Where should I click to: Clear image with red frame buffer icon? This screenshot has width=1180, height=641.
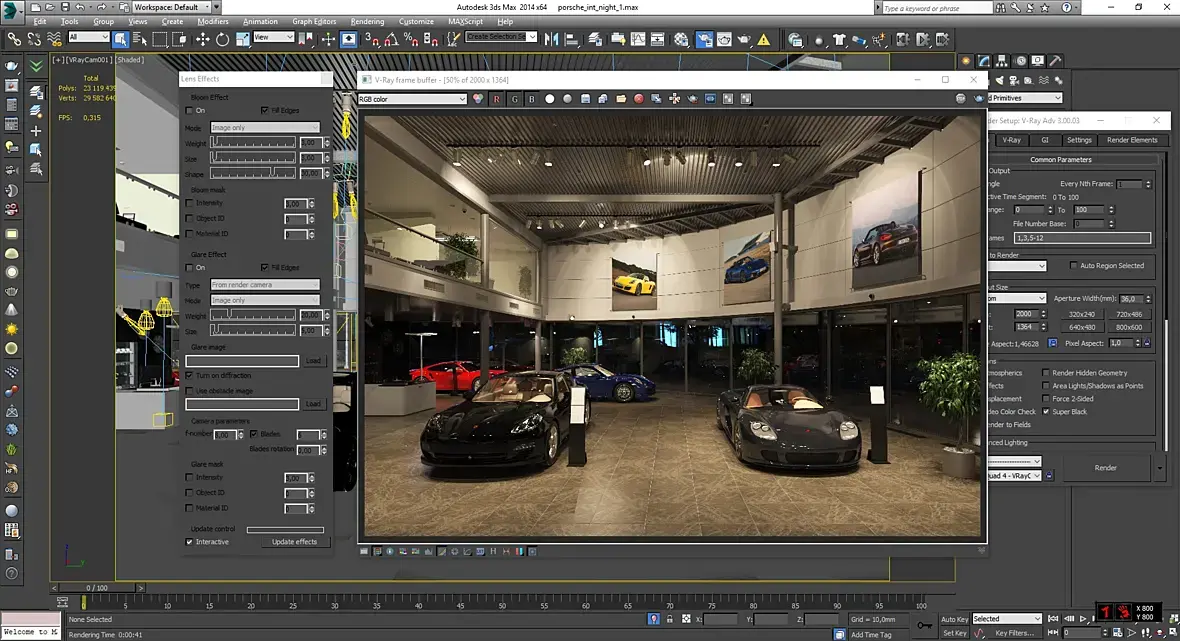click(x=638, y=99)
